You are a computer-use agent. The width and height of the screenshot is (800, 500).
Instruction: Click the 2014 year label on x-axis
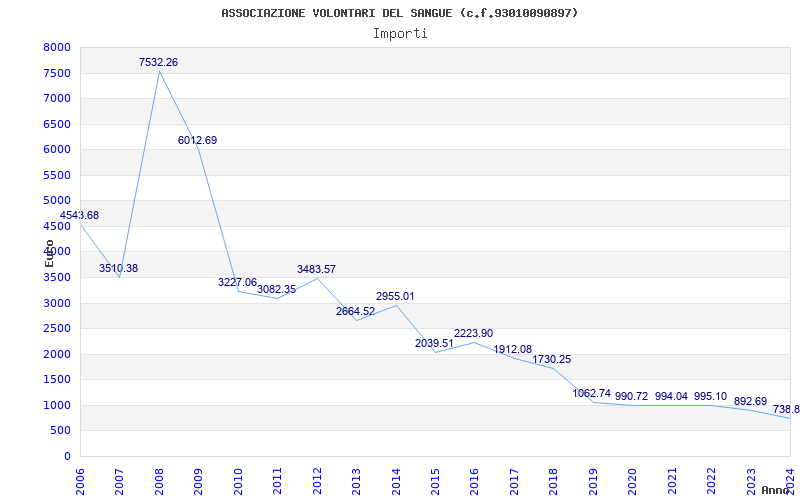click(395, 482)
